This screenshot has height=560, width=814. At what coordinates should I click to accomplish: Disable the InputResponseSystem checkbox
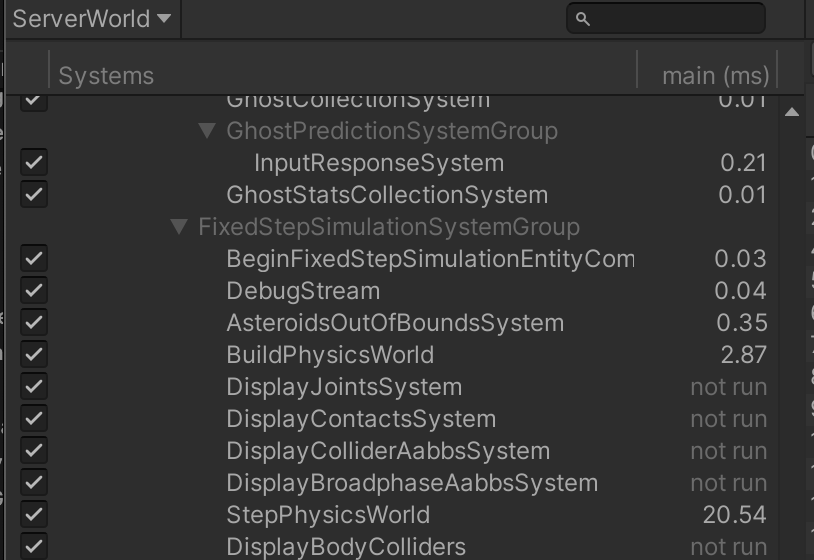[34, 163]
